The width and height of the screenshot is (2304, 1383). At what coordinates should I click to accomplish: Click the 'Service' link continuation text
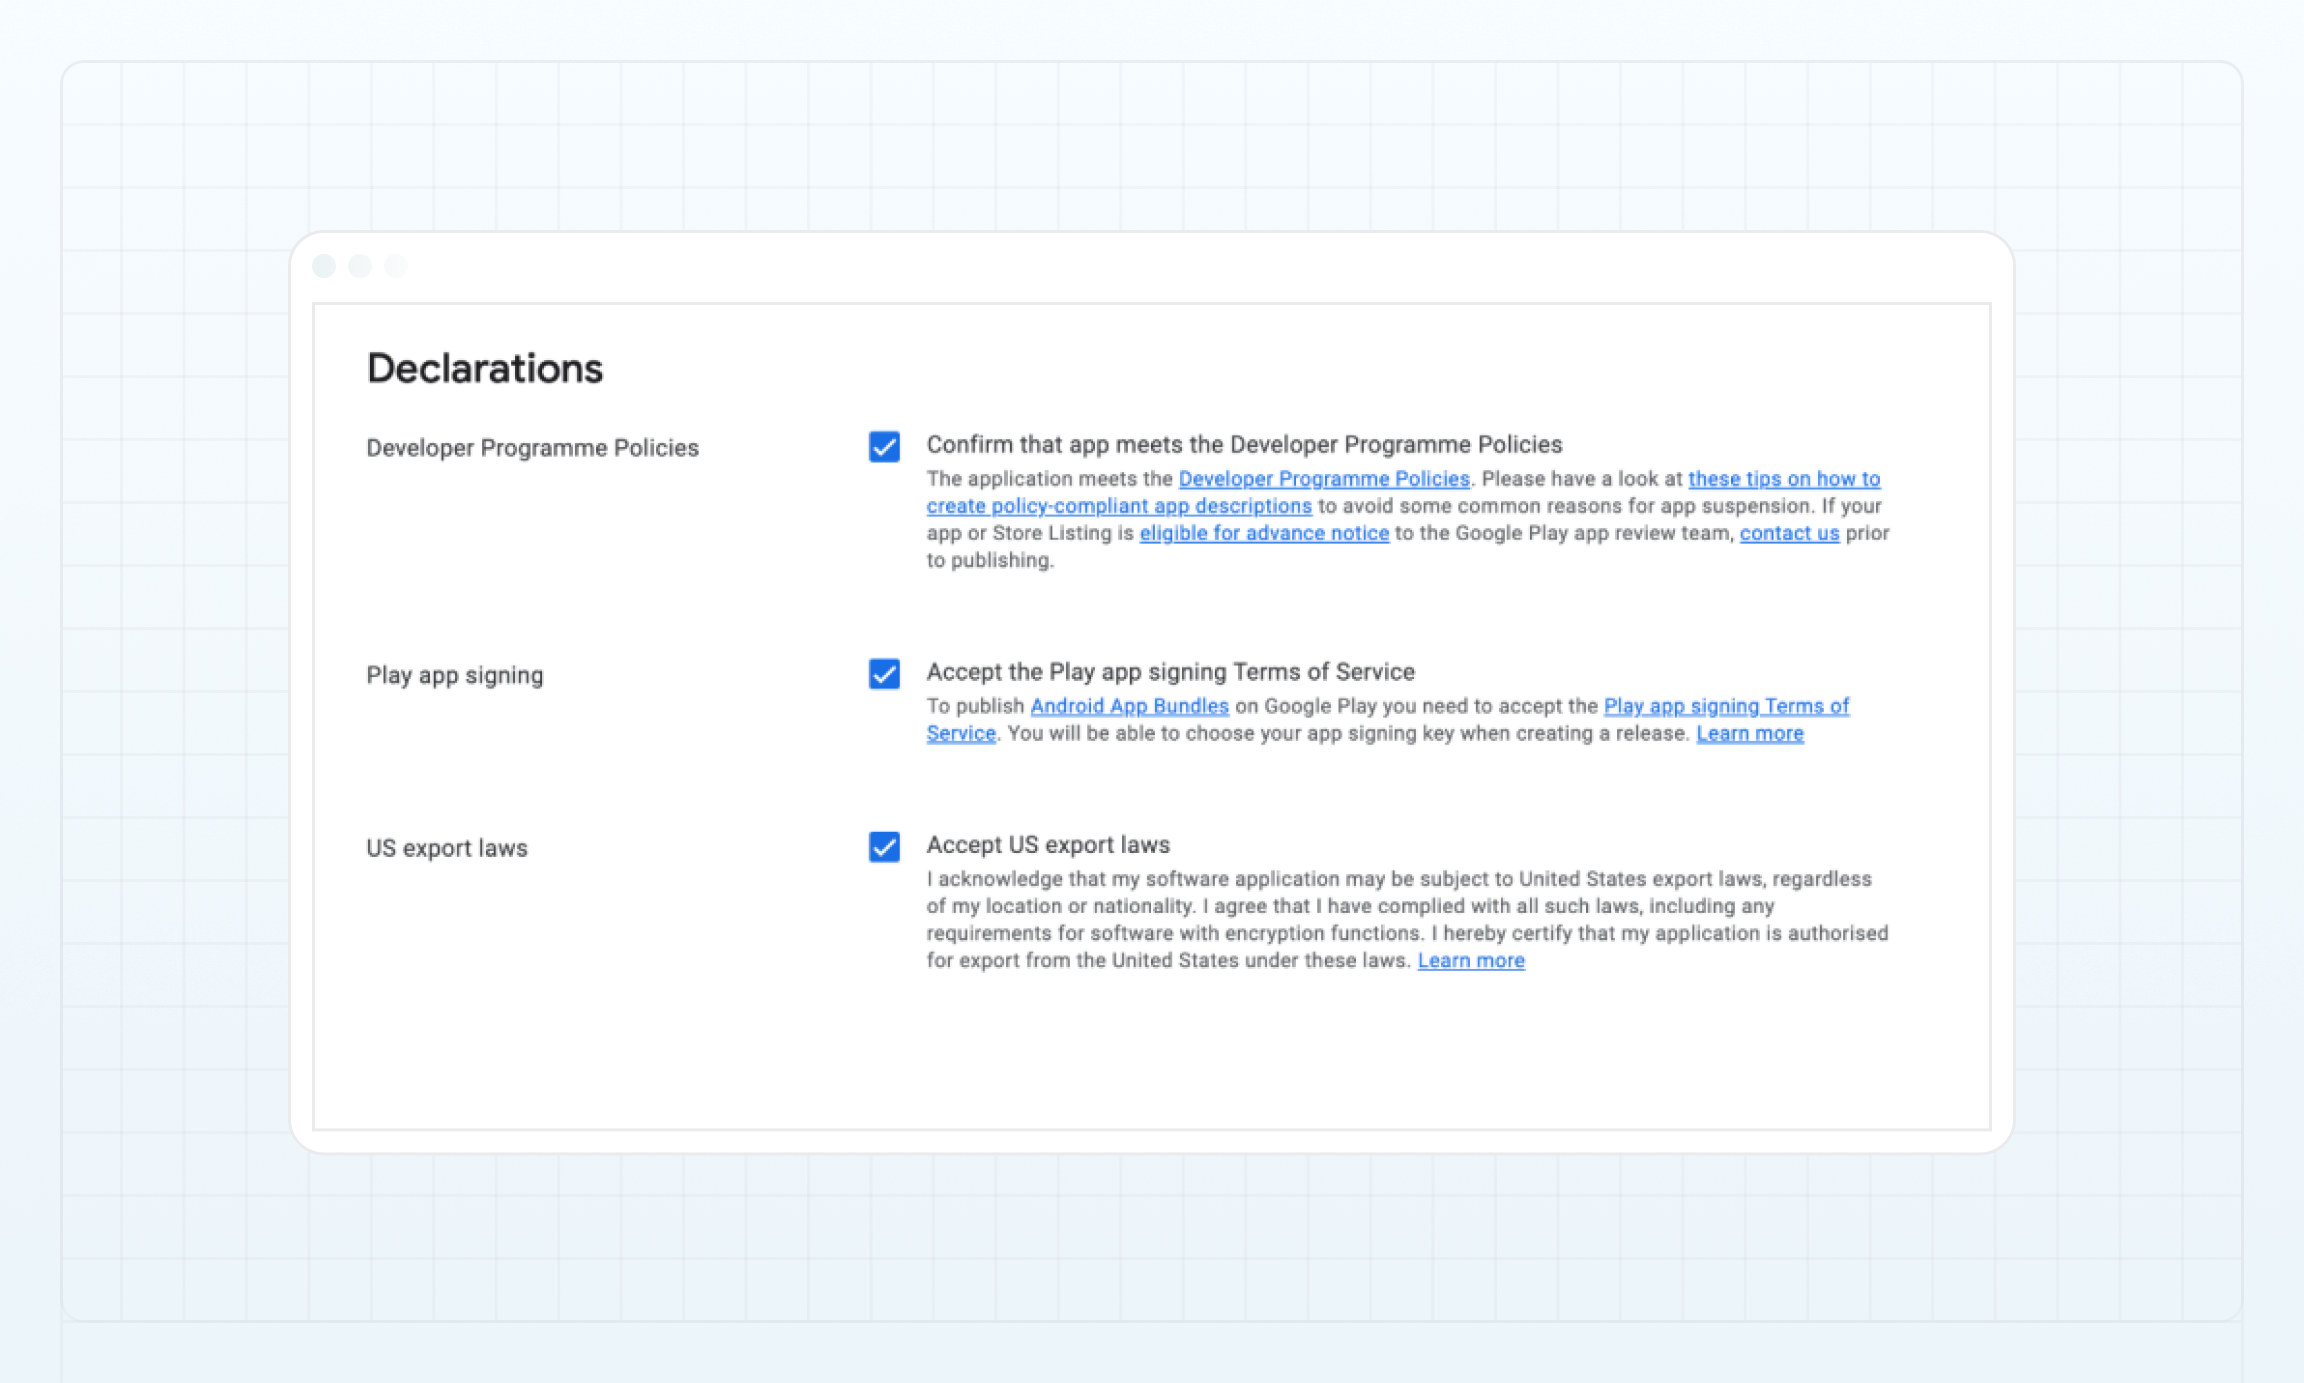coord(960,733)
